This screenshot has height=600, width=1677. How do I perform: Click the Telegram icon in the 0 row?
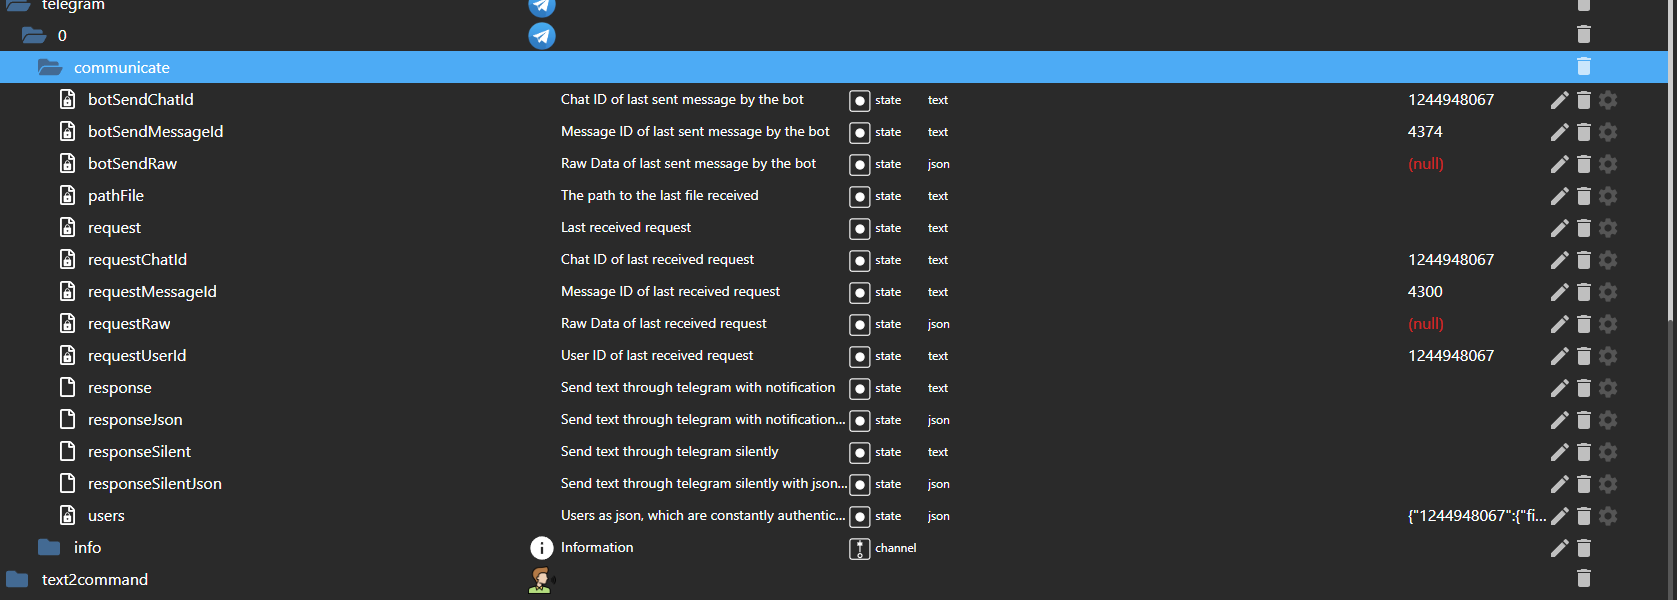coord(542,36)
